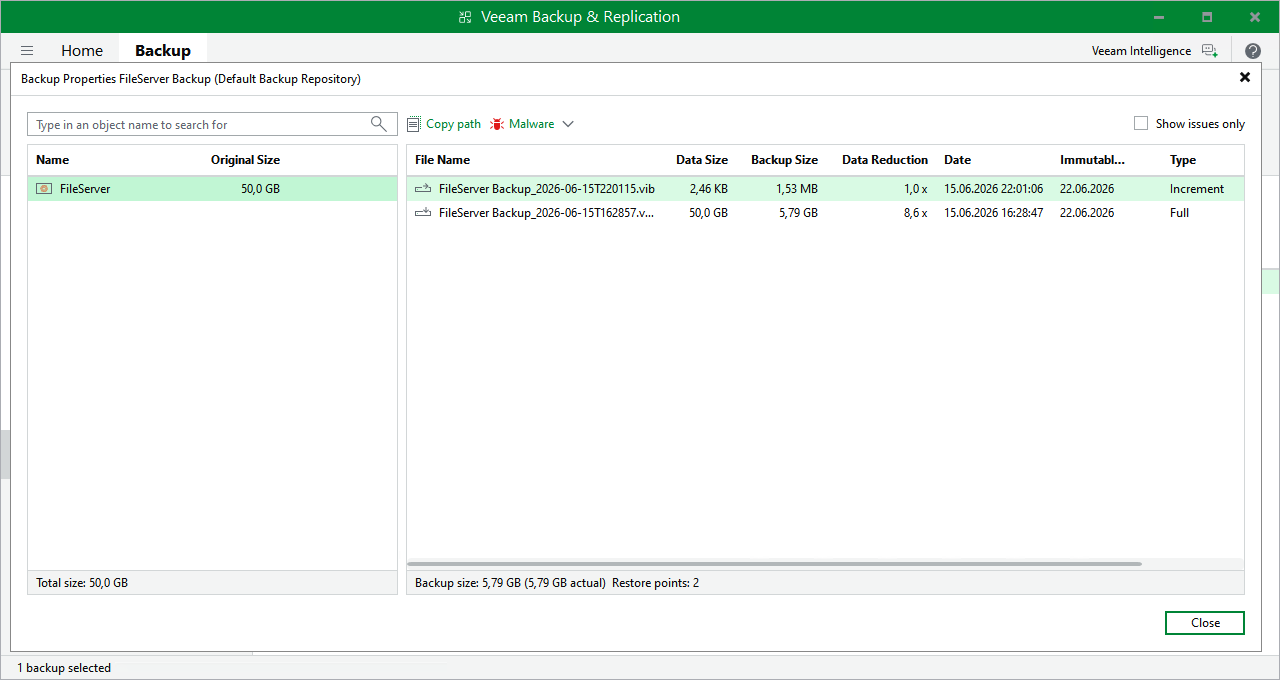Viewport: 1280px width, 680px height.
Task: Click the 1,53 MB backup size cell
Action: [796, 188]
